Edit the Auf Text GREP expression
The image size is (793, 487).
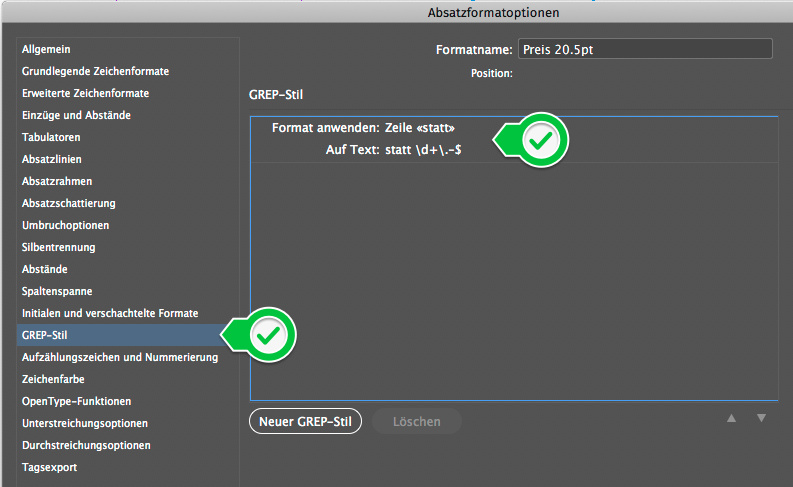click(423, 150)
